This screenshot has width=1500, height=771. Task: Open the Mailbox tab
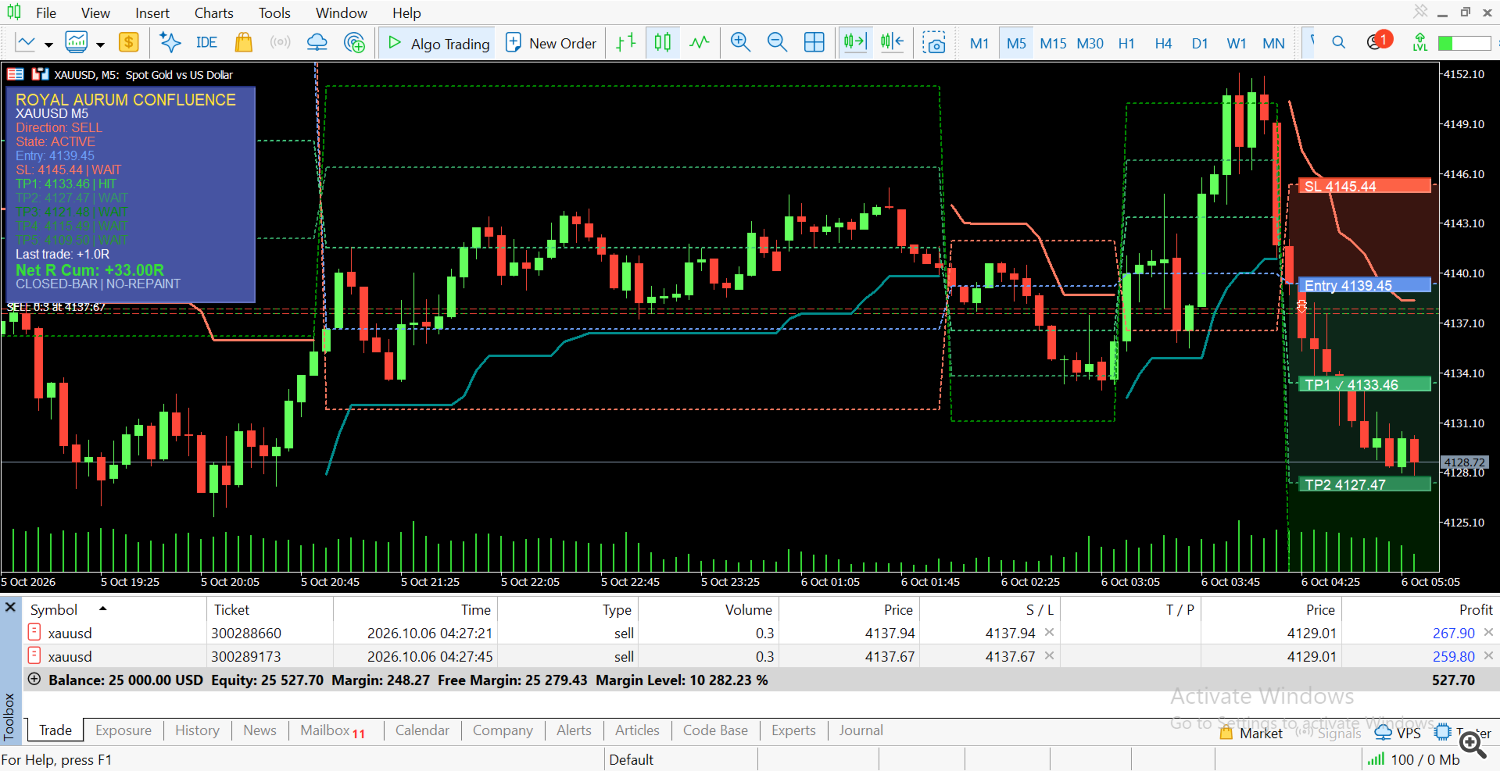[x=333, y=730]
